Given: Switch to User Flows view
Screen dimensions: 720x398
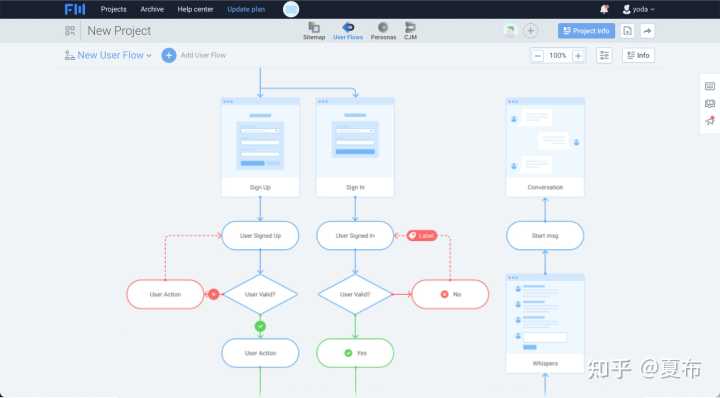Looking at the screenshot, I should click(348, 31).
